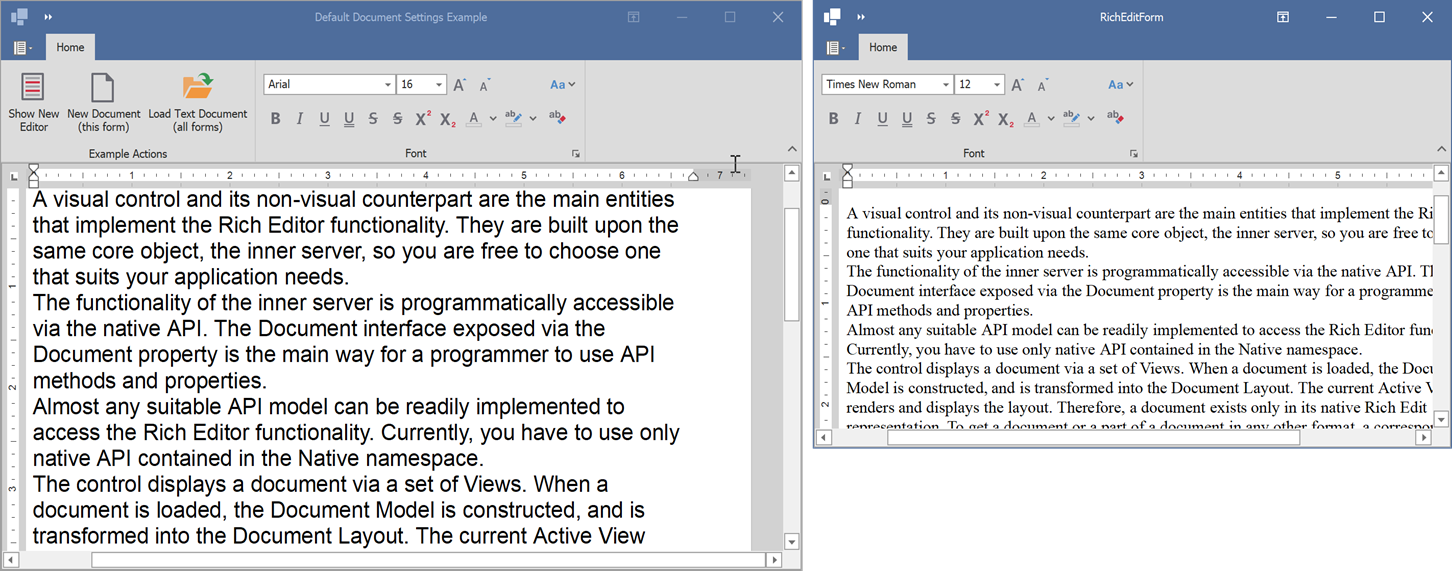Apply Subscript in RichEditForm window
Image resolution: width=1452 pixels, height=571 pixels.
tap(1004, 118)
